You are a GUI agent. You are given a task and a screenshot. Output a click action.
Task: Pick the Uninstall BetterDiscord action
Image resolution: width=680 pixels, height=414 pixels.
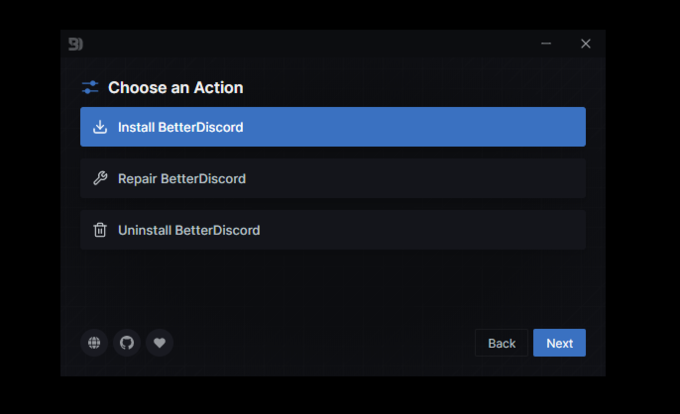coord(333,230)
